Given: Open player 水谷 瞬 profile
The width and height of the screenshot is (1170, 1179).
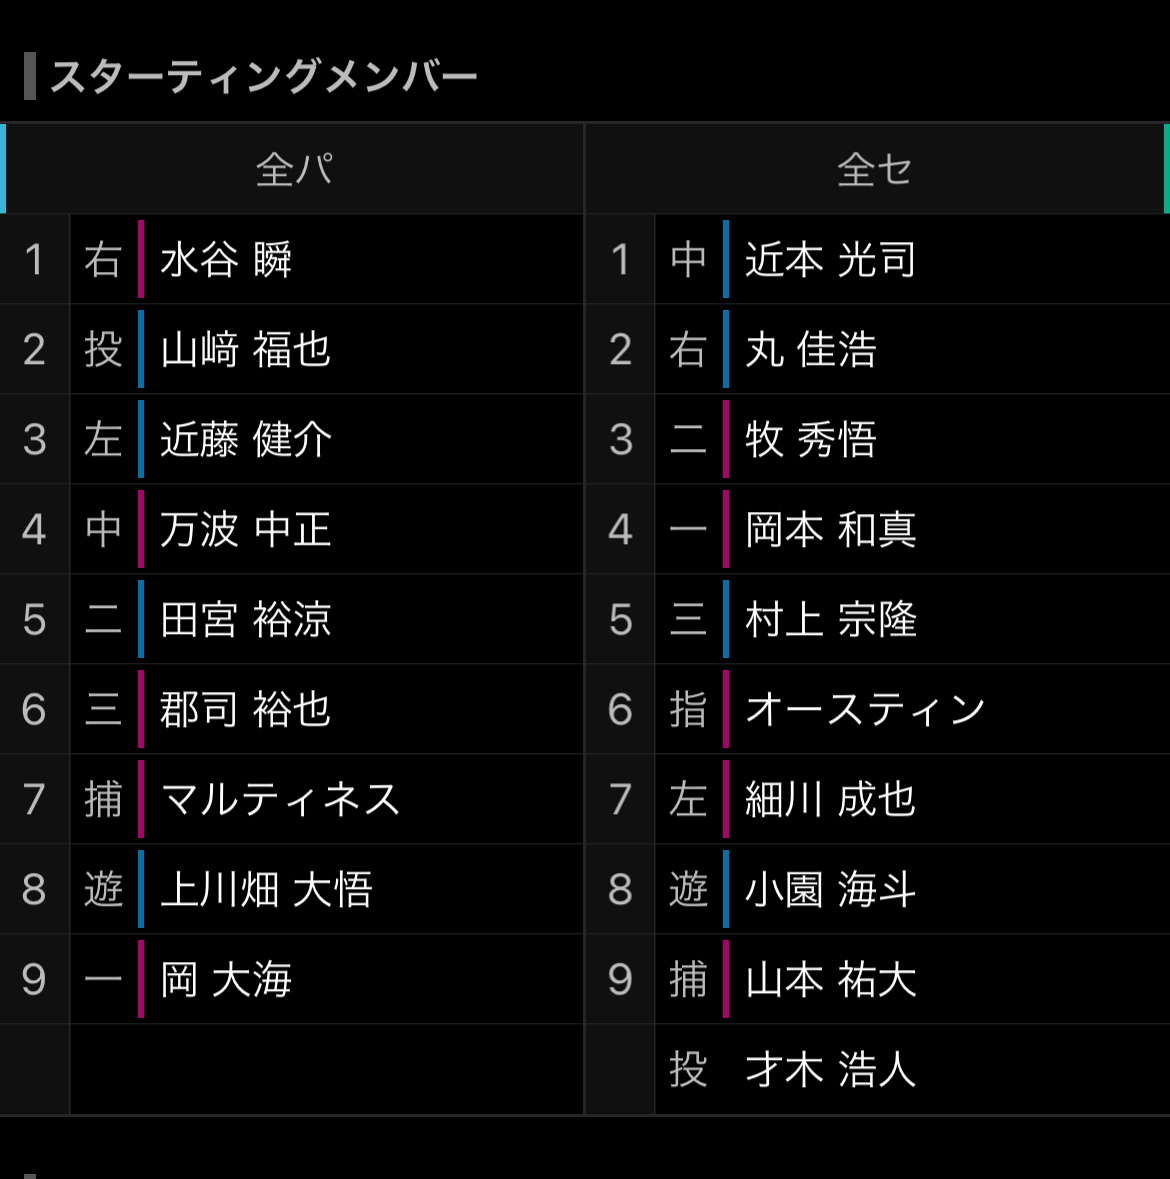Looking at the screenshot, I should pyautogui.click(x=226, y=260).
